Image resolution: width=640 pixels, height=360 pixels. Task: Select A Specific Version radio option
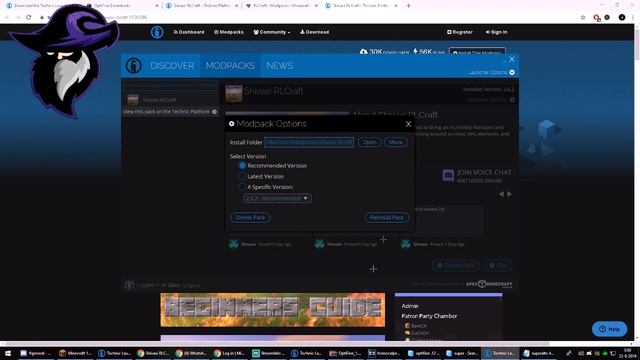point(242,187)
